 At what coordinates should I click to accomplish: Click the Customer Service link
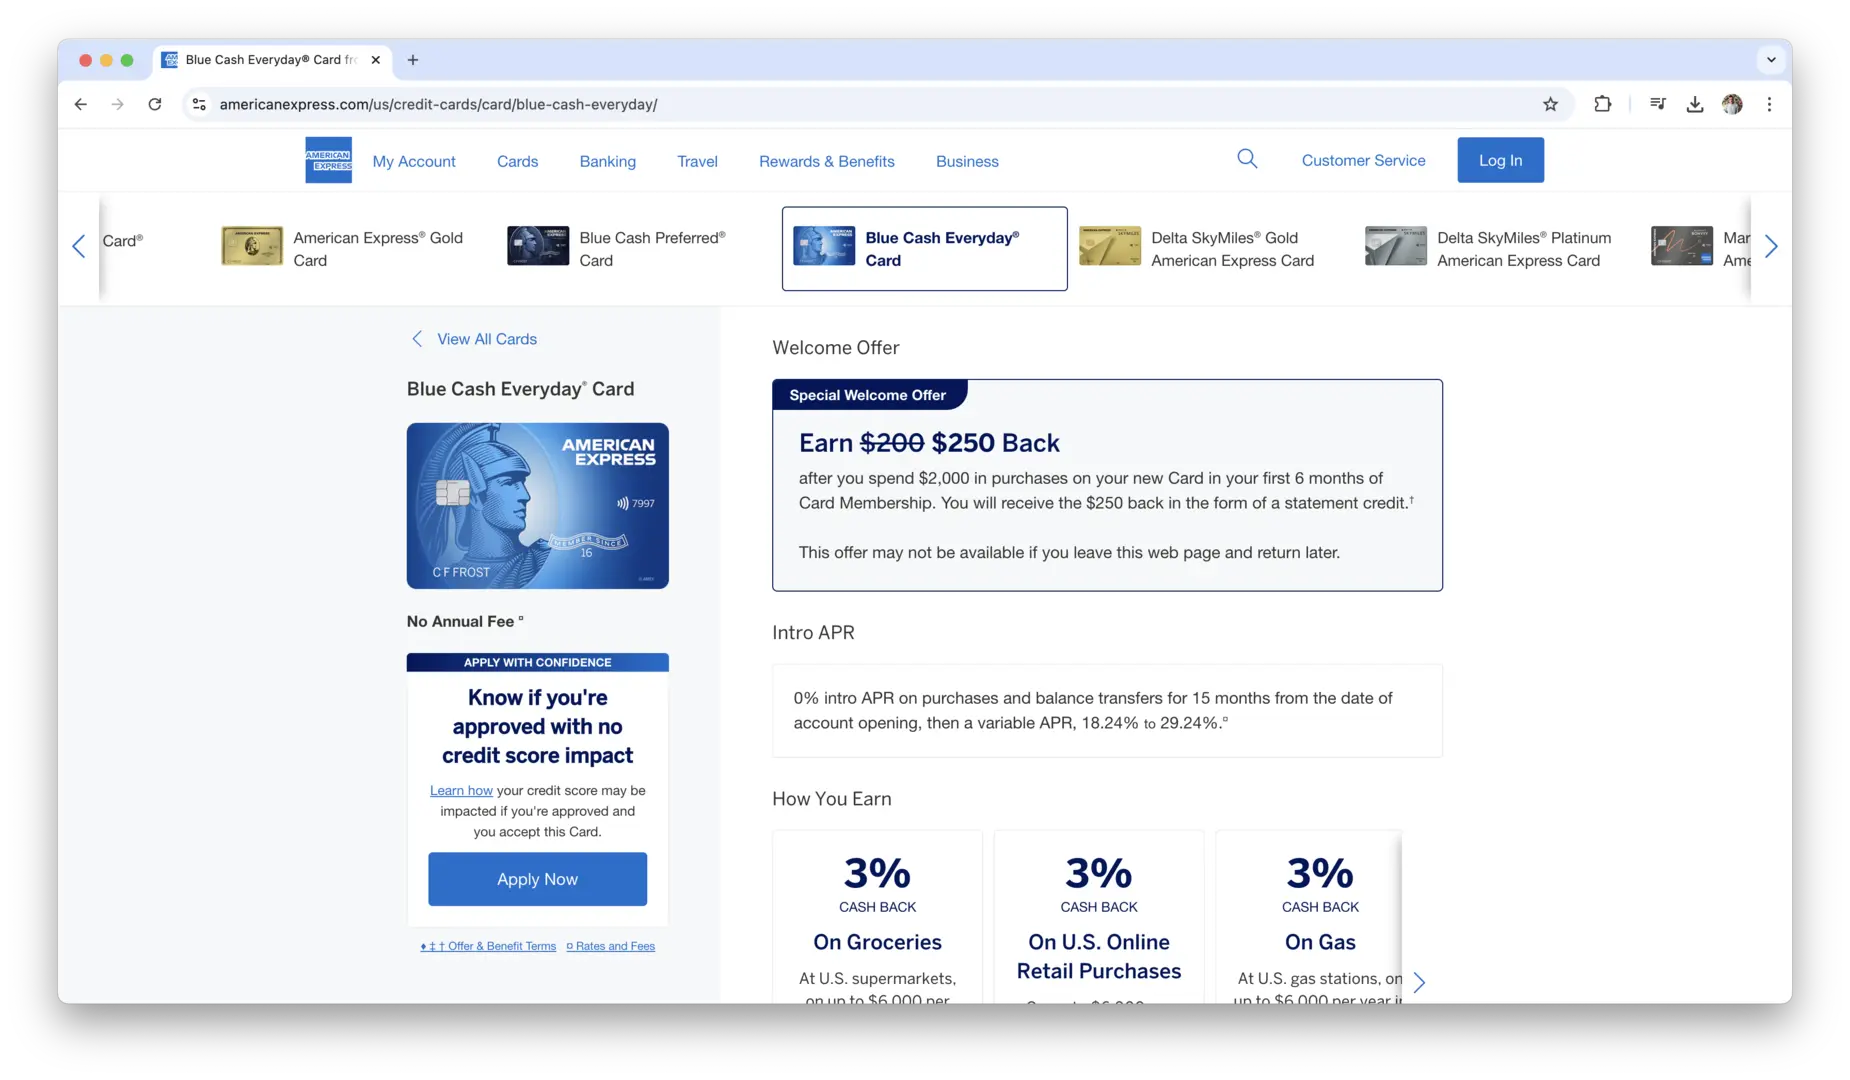click(x=1363, y=160)
